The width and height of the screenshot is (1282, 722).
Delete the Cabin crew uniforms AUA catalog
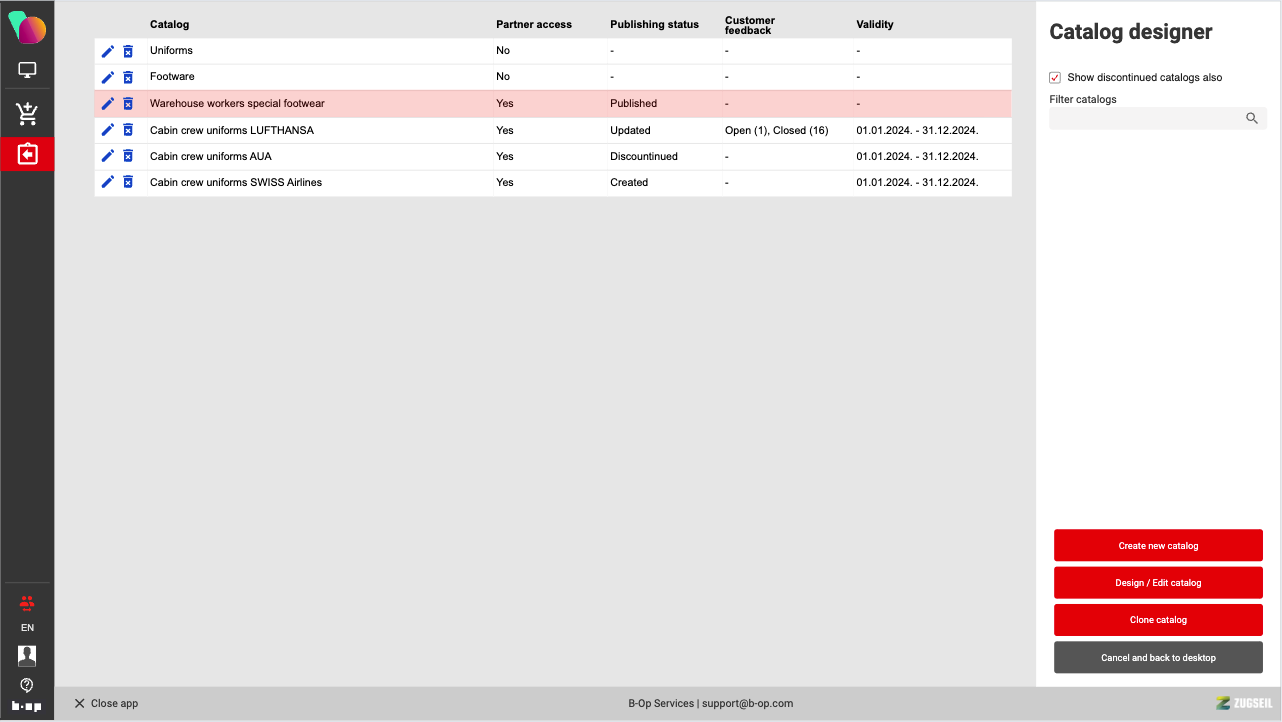click(x=128, y=156)
